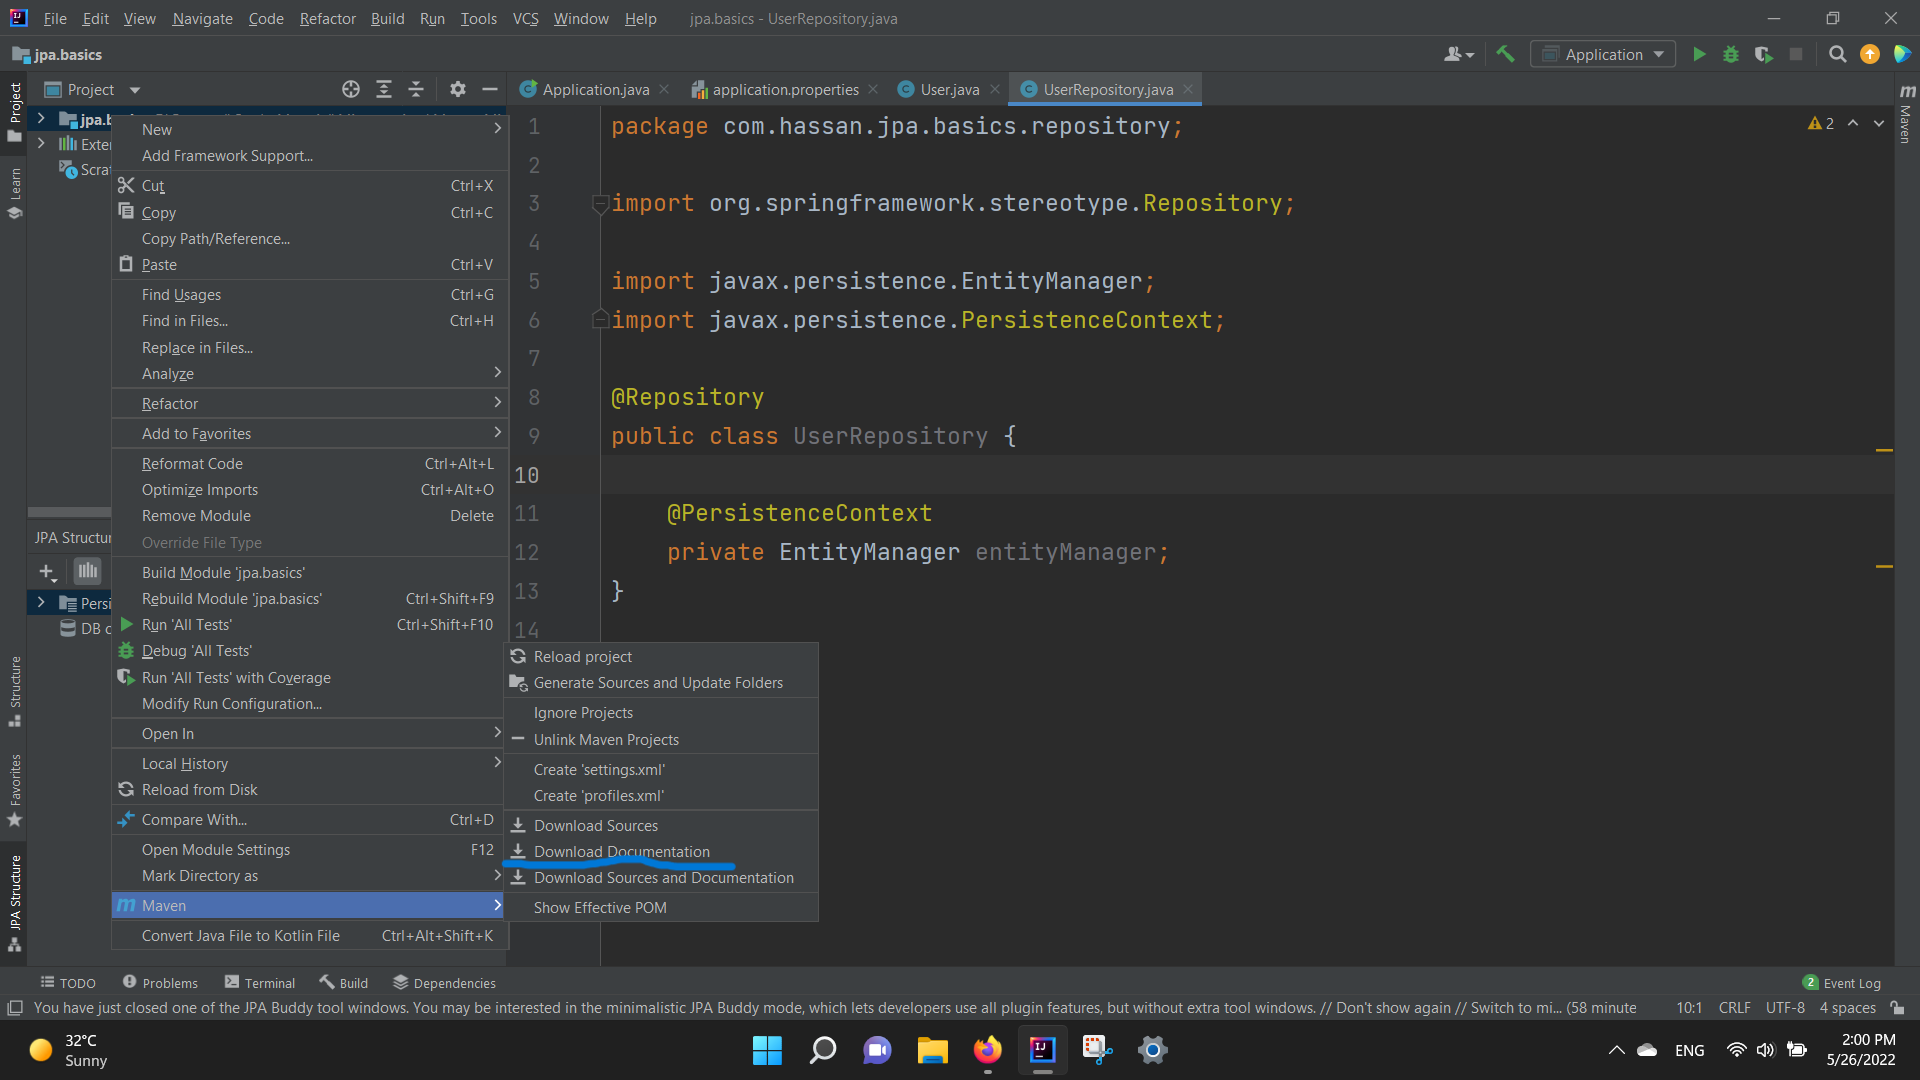Open JPA Structure side tool window
The height and width of the screenshot is (1080, 1920).
coord(15,903)
